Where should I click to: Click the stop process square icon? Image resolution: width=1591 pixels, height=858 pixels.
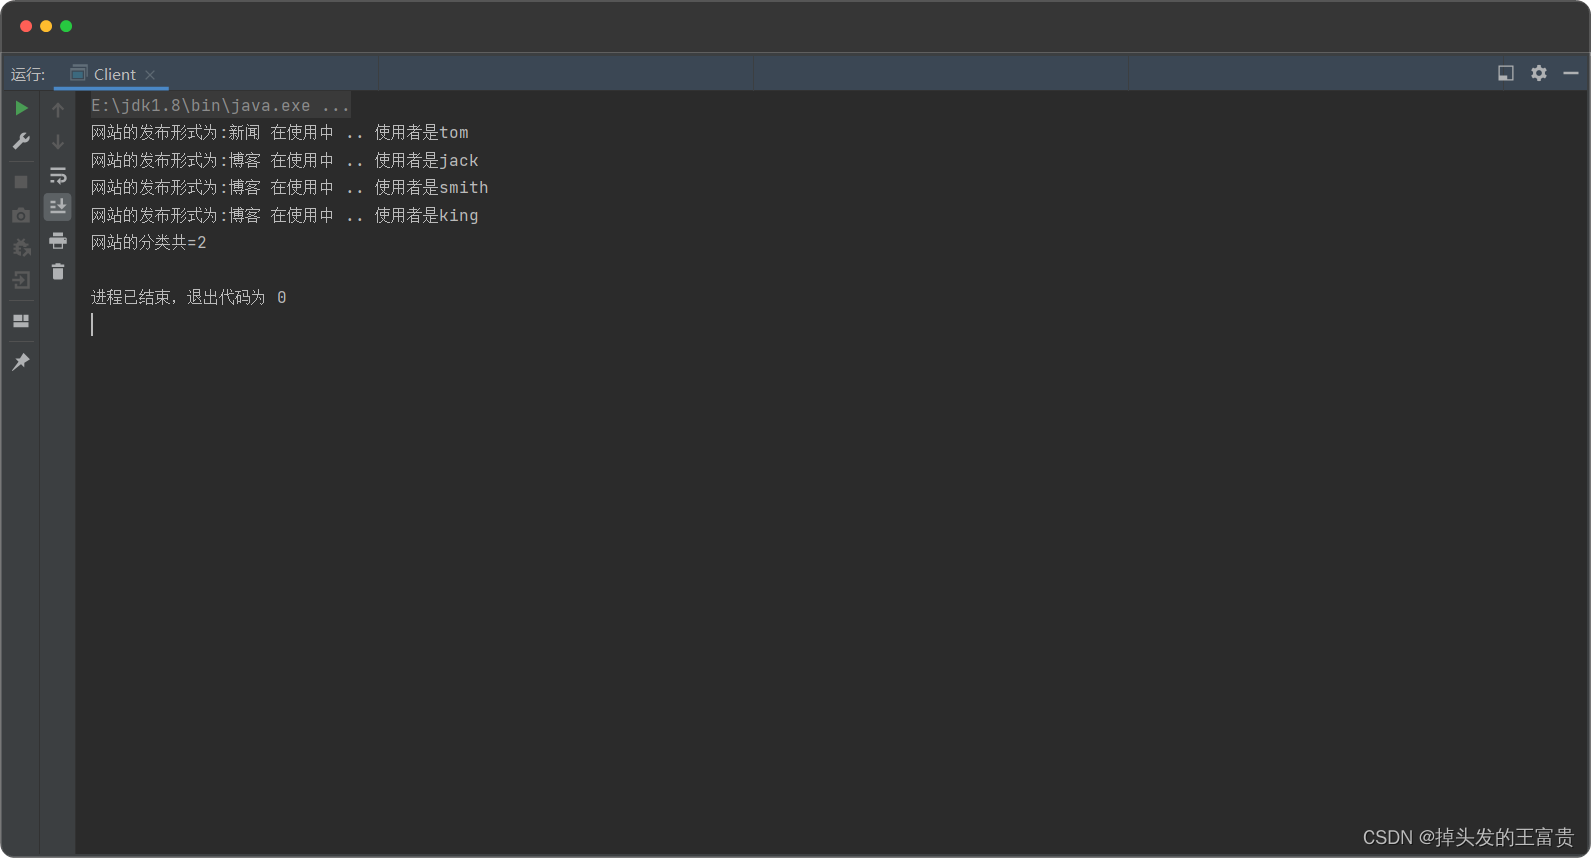point(21,182)
